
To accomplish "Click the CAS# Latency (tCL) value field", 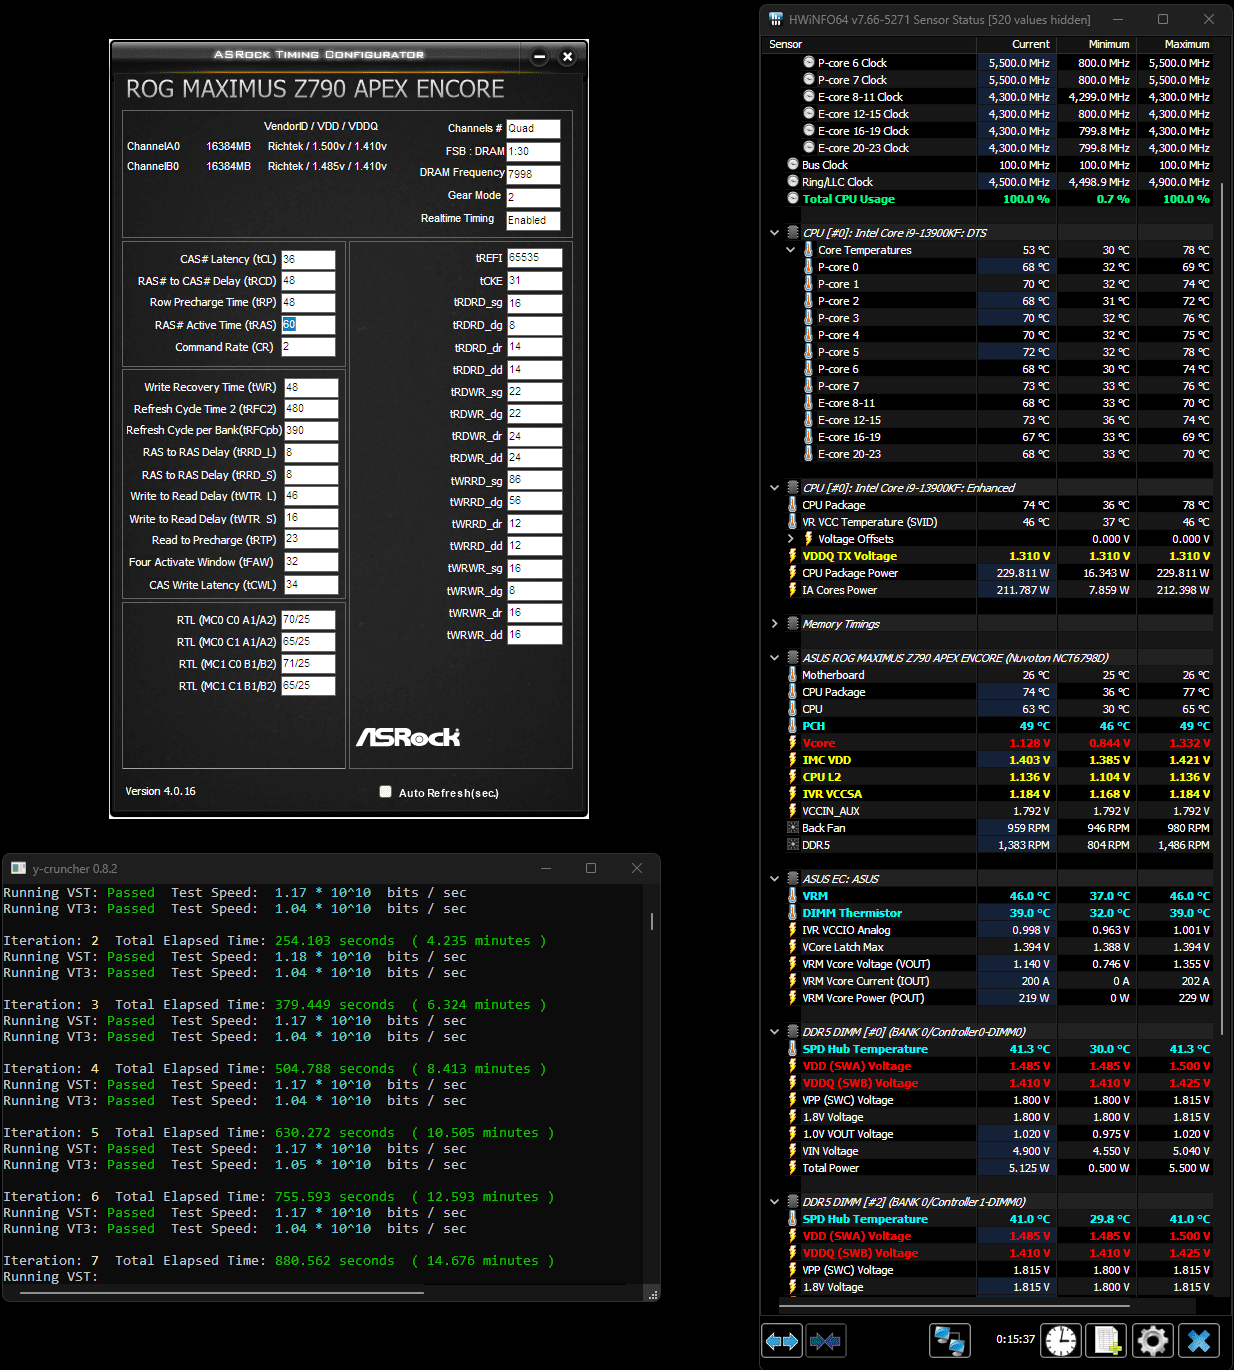I will 307,259.
